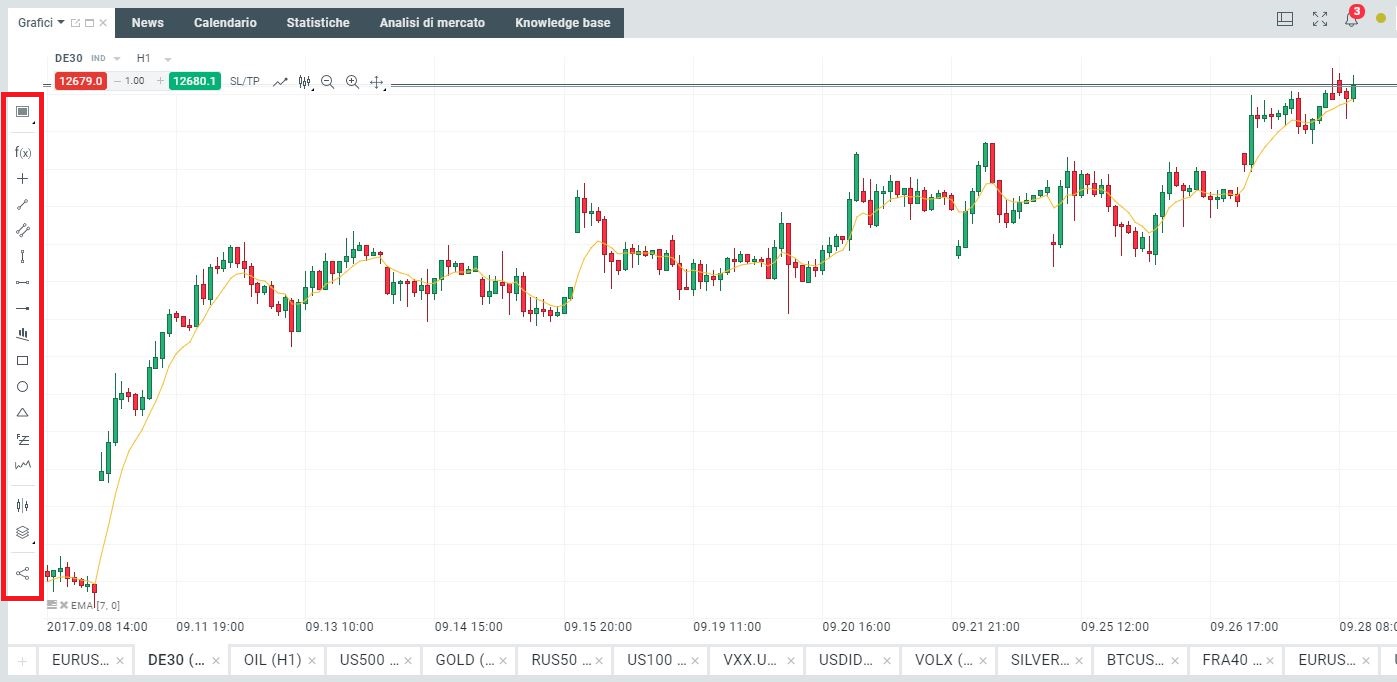Select the triangle shape tool

23,412
